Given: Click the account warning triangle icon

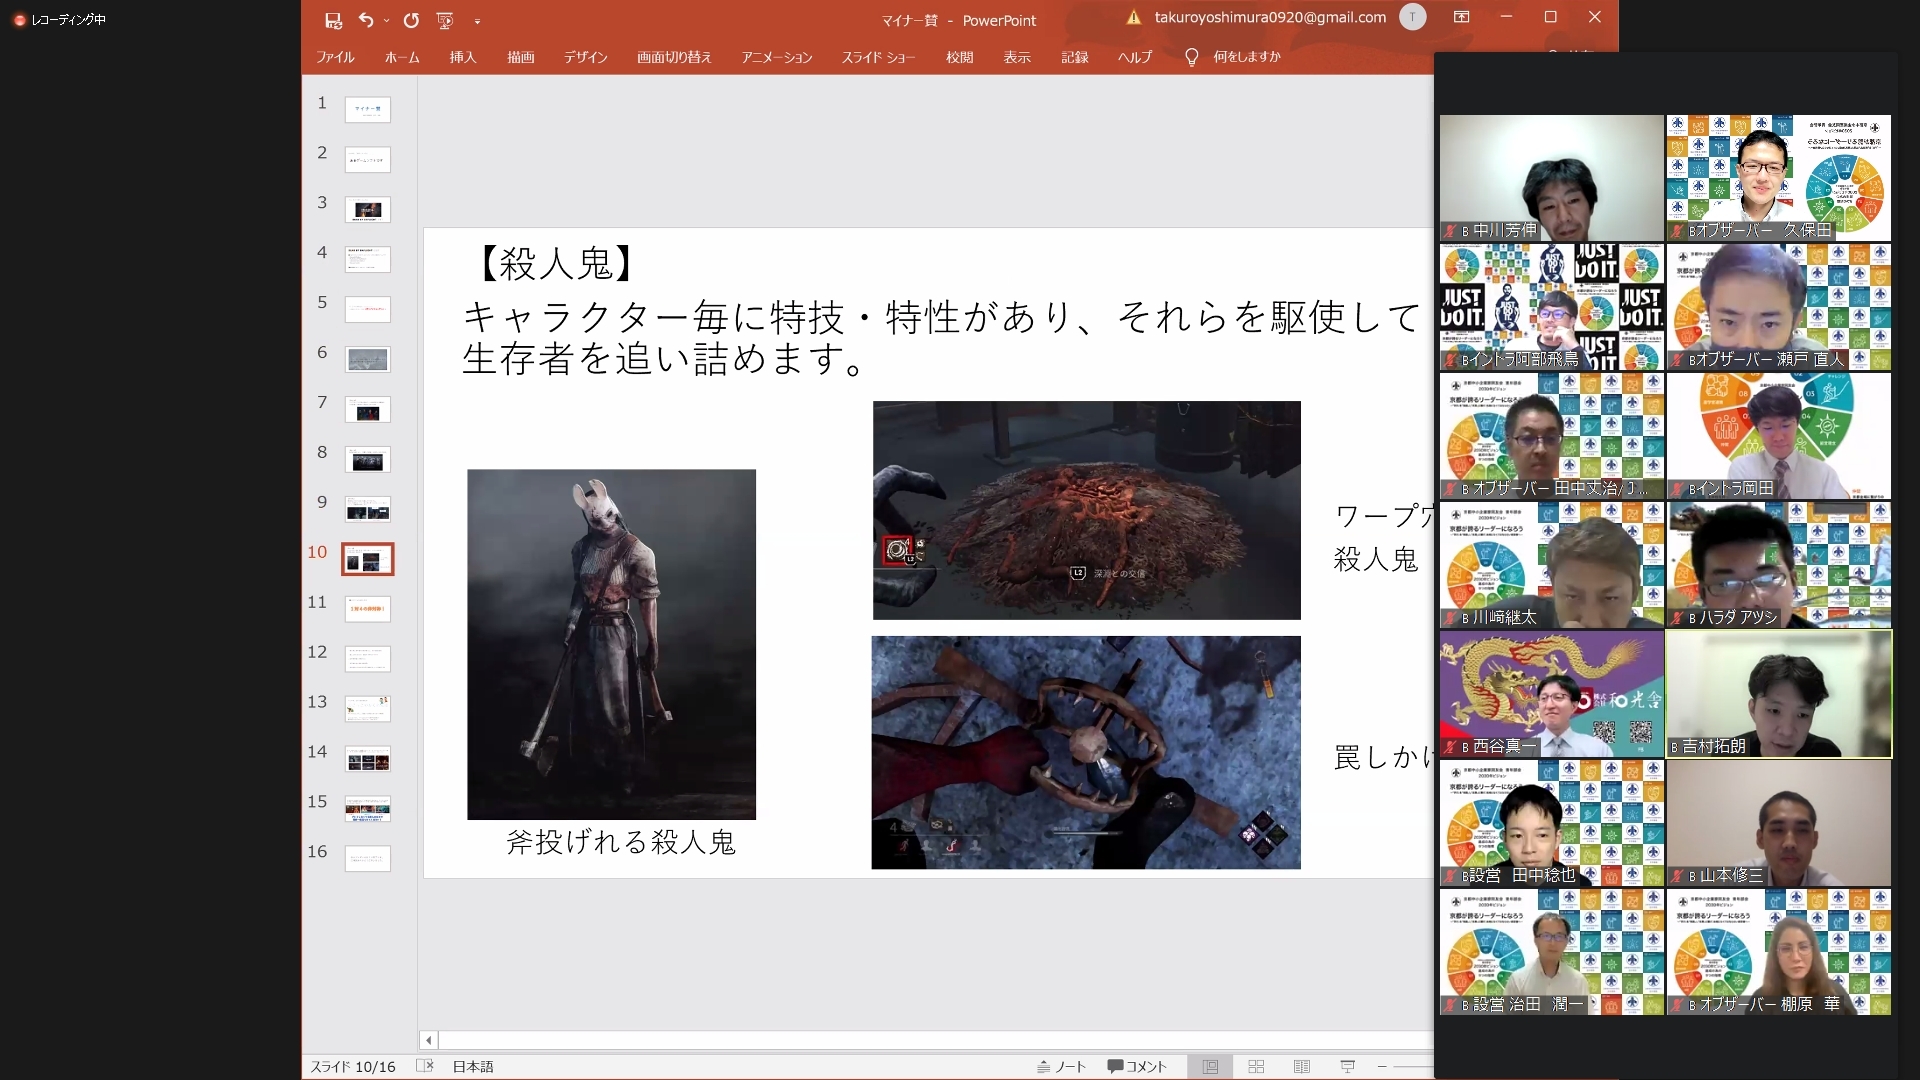Looking at the screenshot, I should (1133, 17).
